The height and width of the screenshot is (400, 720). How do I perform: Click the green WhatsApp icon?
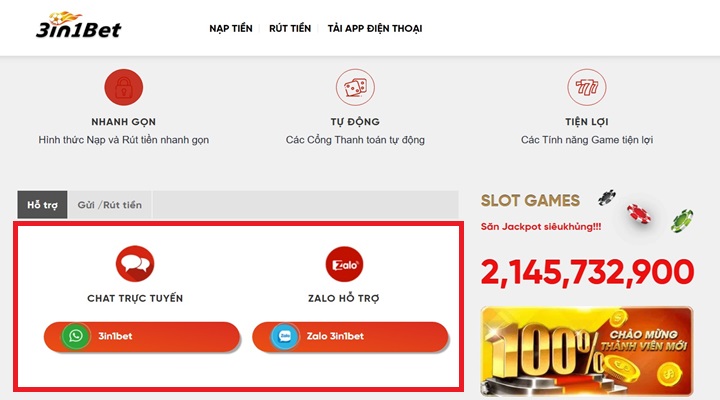point(75,336)
